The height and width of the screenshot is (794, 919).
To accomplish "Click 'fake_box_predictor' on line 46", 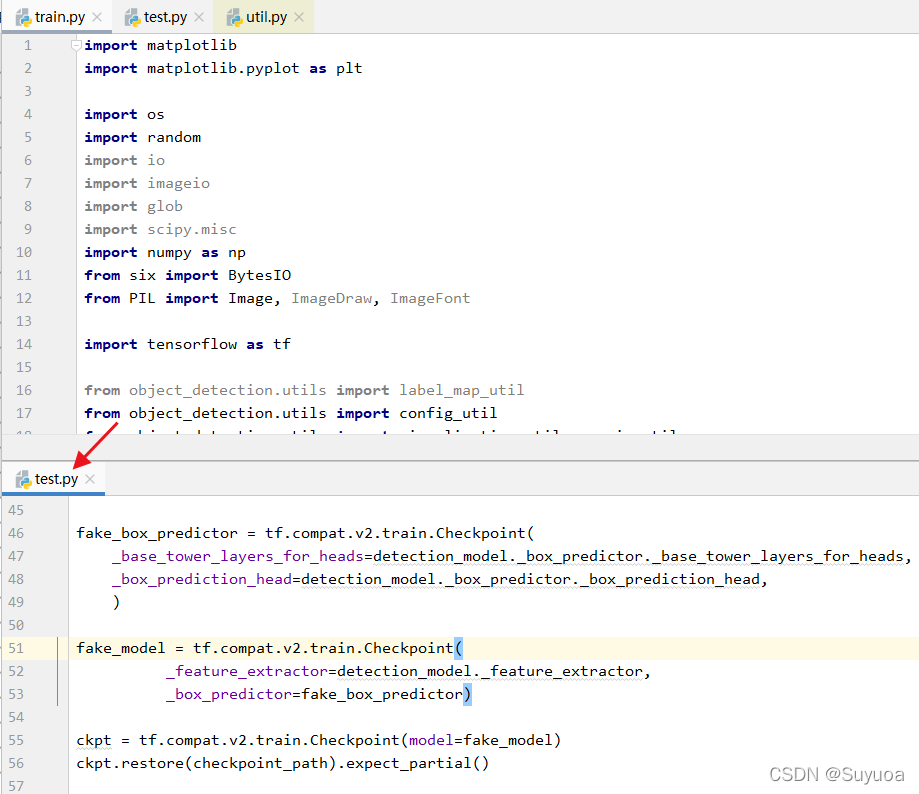I will 157,533.
